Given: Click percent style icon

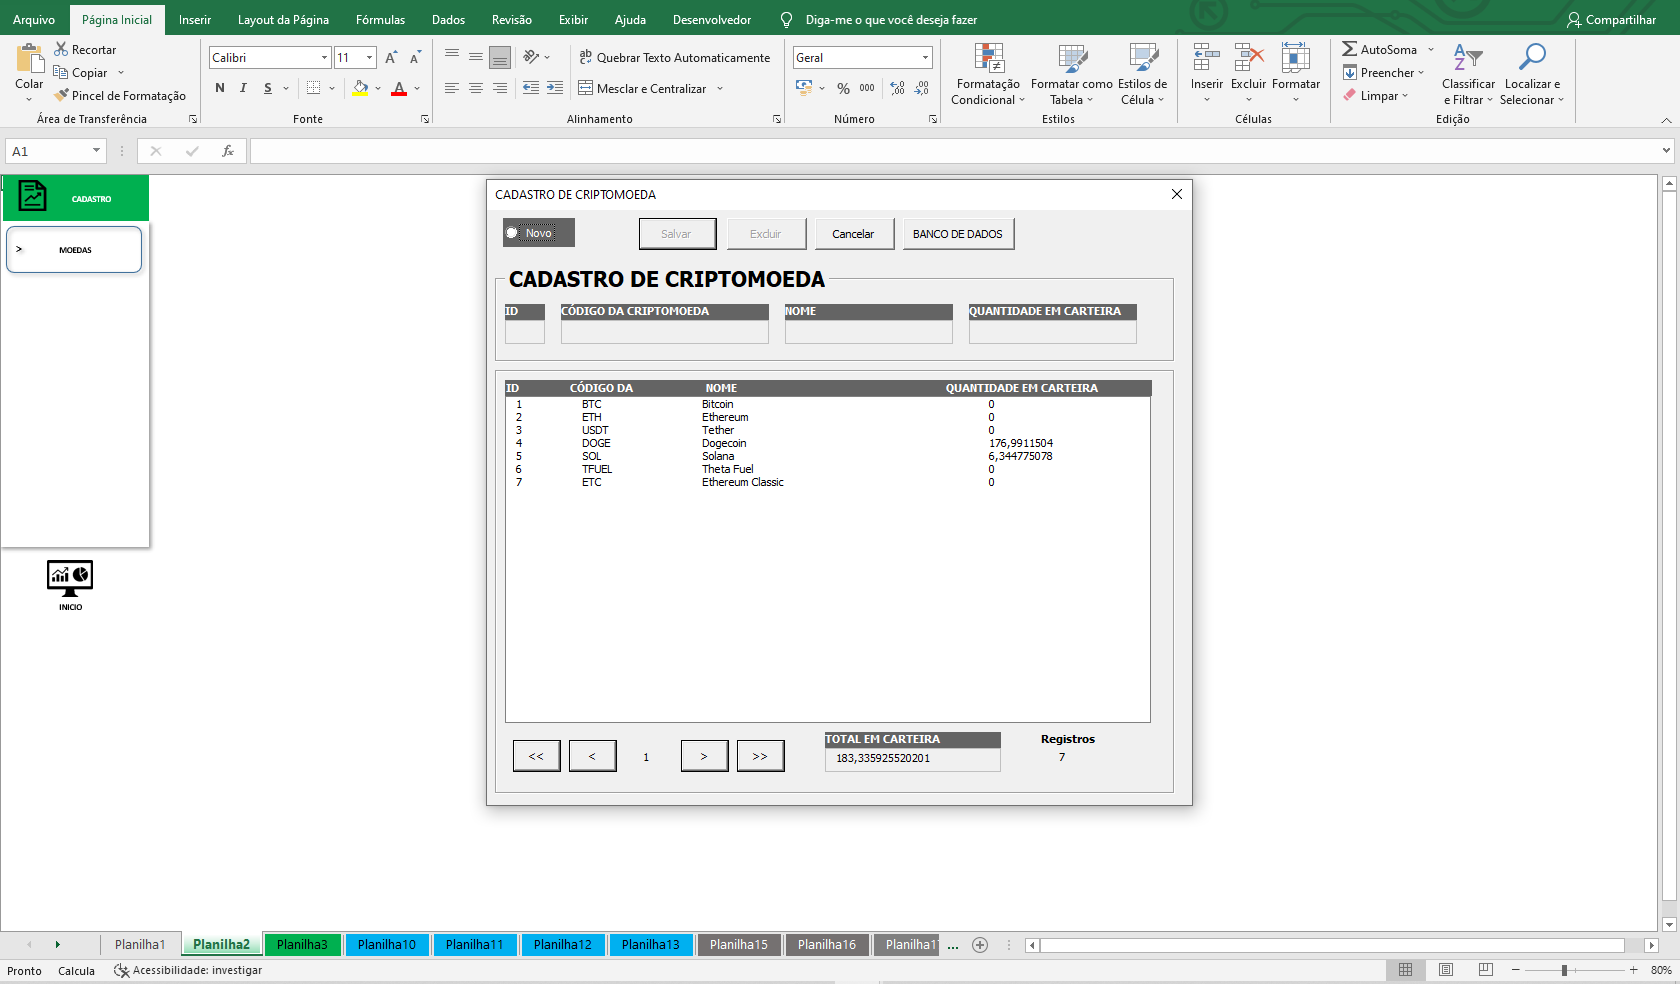Looking at the screenshot, I should [x=843, y=88].
